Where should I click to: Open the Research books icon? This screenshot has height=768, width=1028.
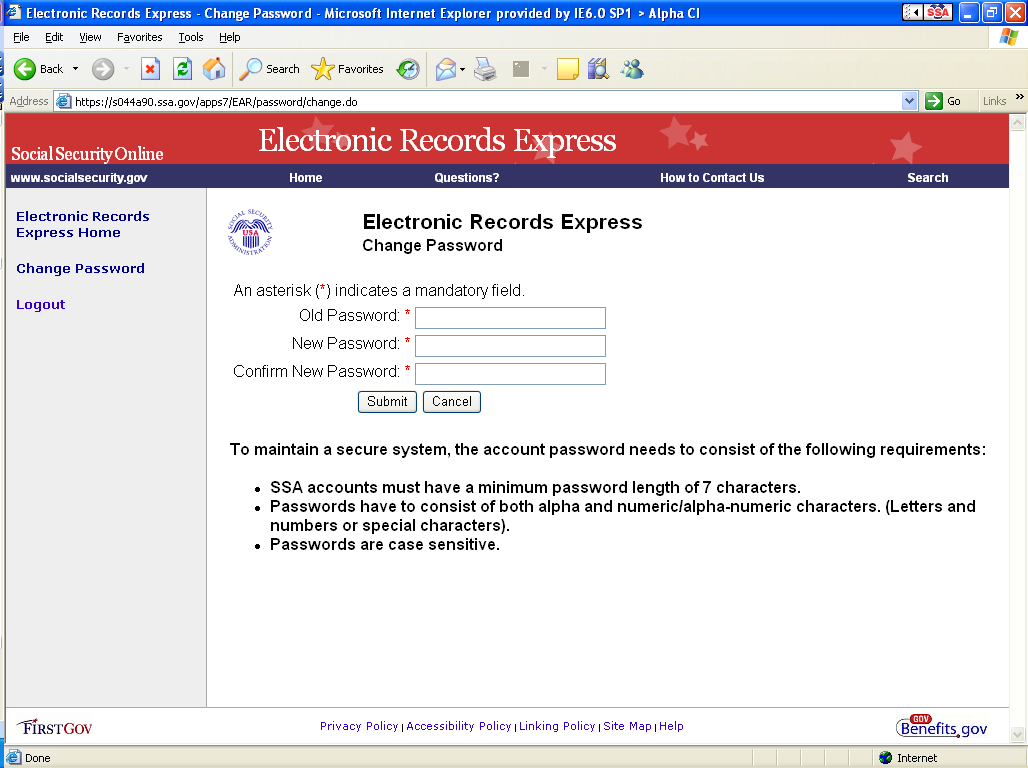tap(599, 69)
